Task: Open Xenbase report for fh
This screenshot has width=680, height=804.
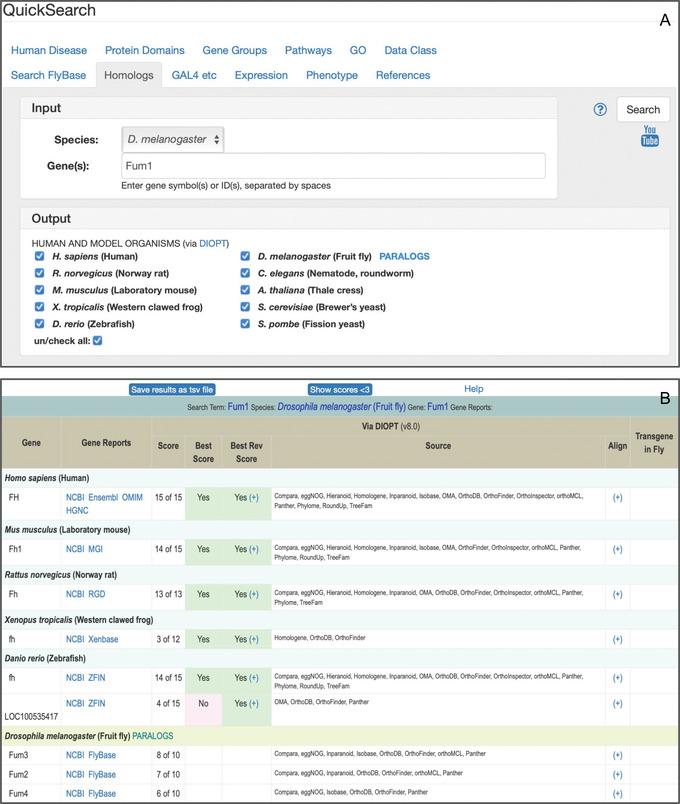Action: click(103, 639)
